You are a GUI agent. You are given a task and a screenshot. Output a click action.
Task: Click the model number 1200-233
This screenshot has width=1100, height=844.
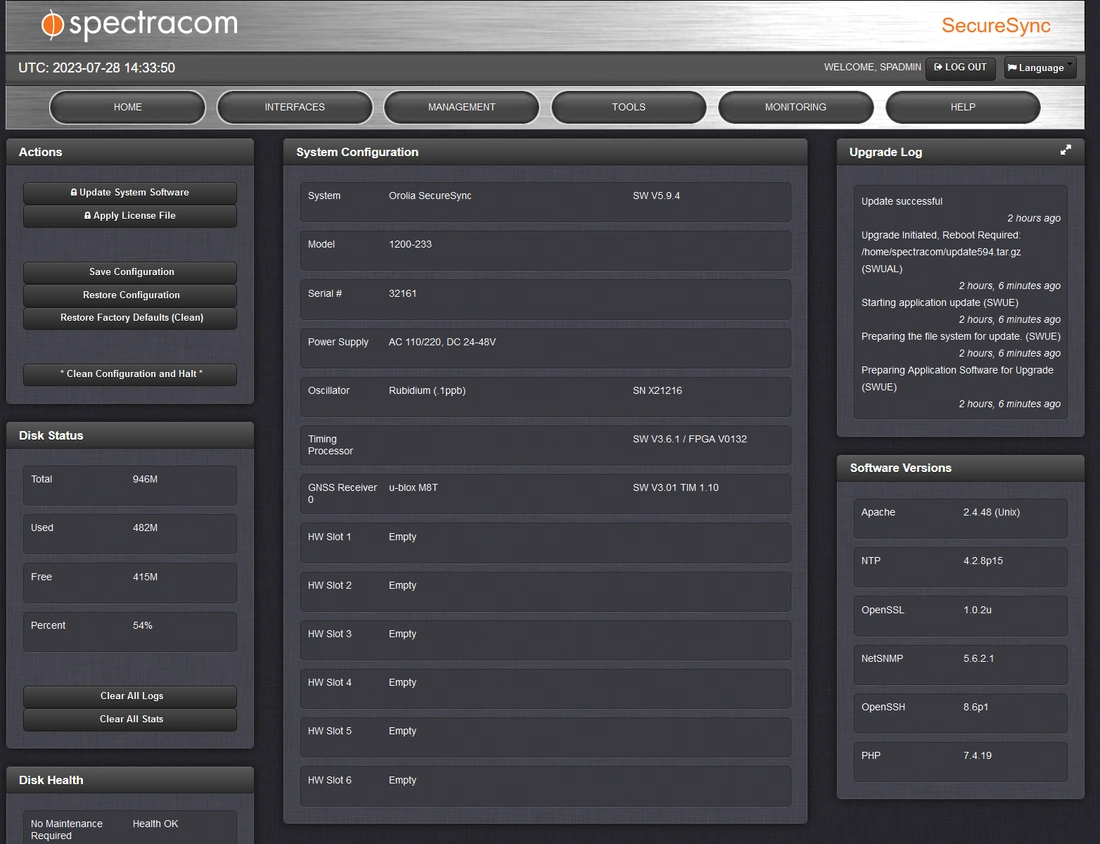(x=410, y=244)
